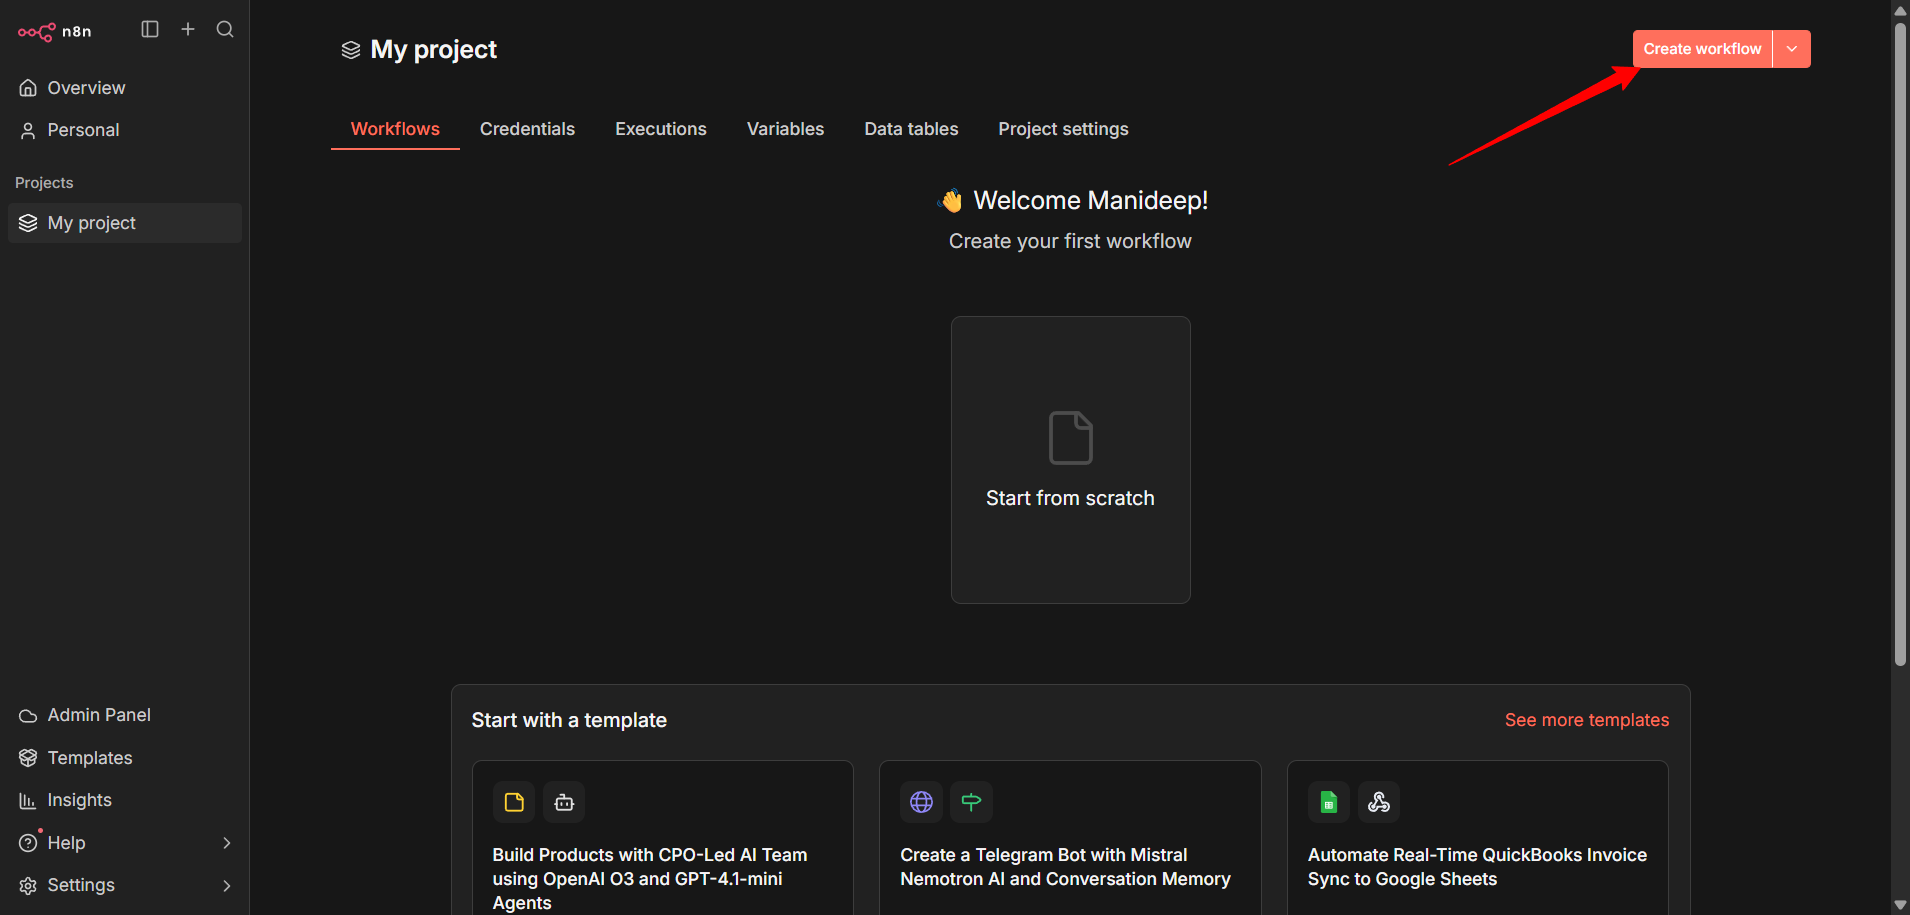The height and width of the screenshot is (915, 1910).
Task: Expand the Help menu chevron
Action: point(227,842)
